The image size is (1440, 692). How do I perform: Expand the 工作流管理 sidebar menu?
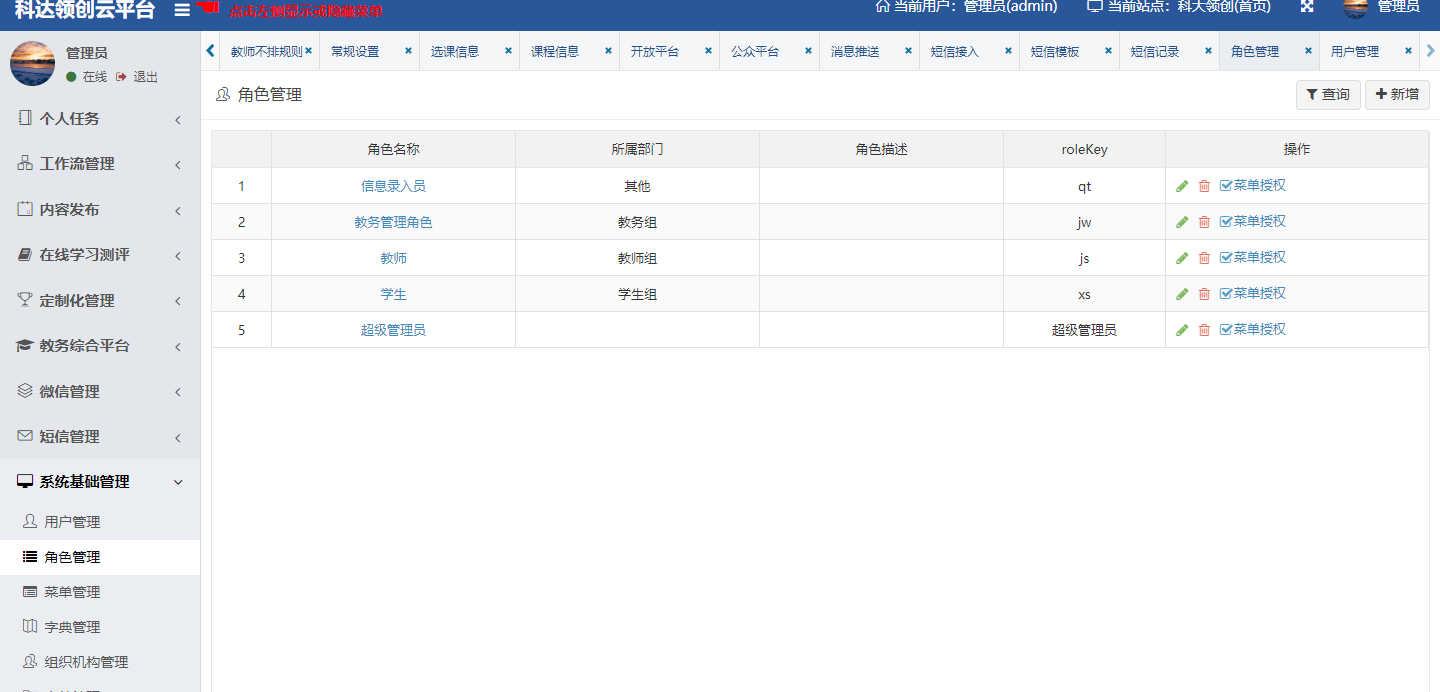tap(100, 164)
